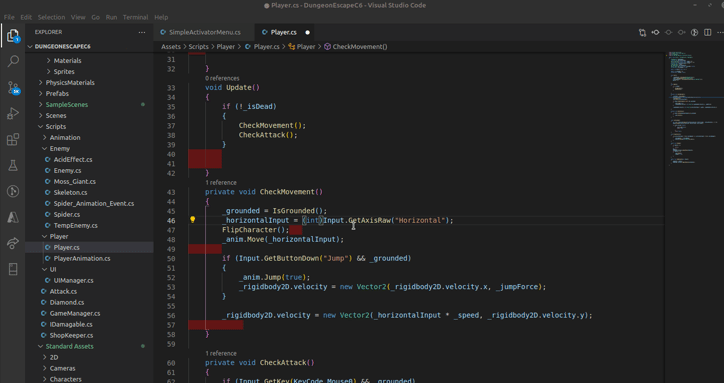
Task: Split the editor to the right
Action: point(707,32)
